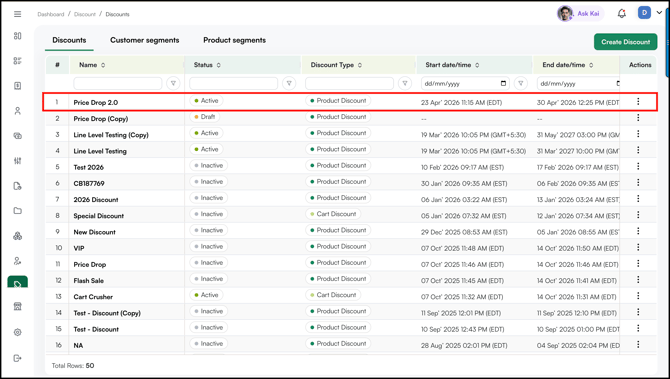Switch to the Product segments tab
Screen dimensions: 670x379
(234, 40)
